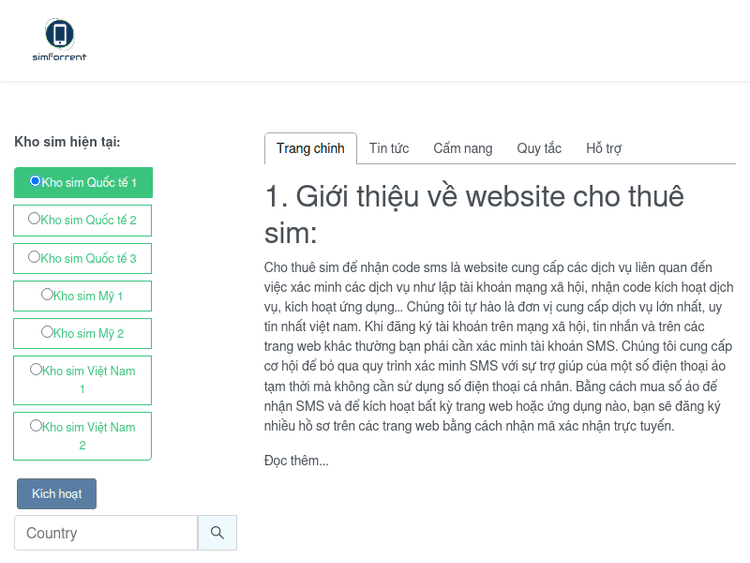This screenshot has height=563, width=750.
Task: Go to the Quy tắc tab
Action: tap(539, 148)
